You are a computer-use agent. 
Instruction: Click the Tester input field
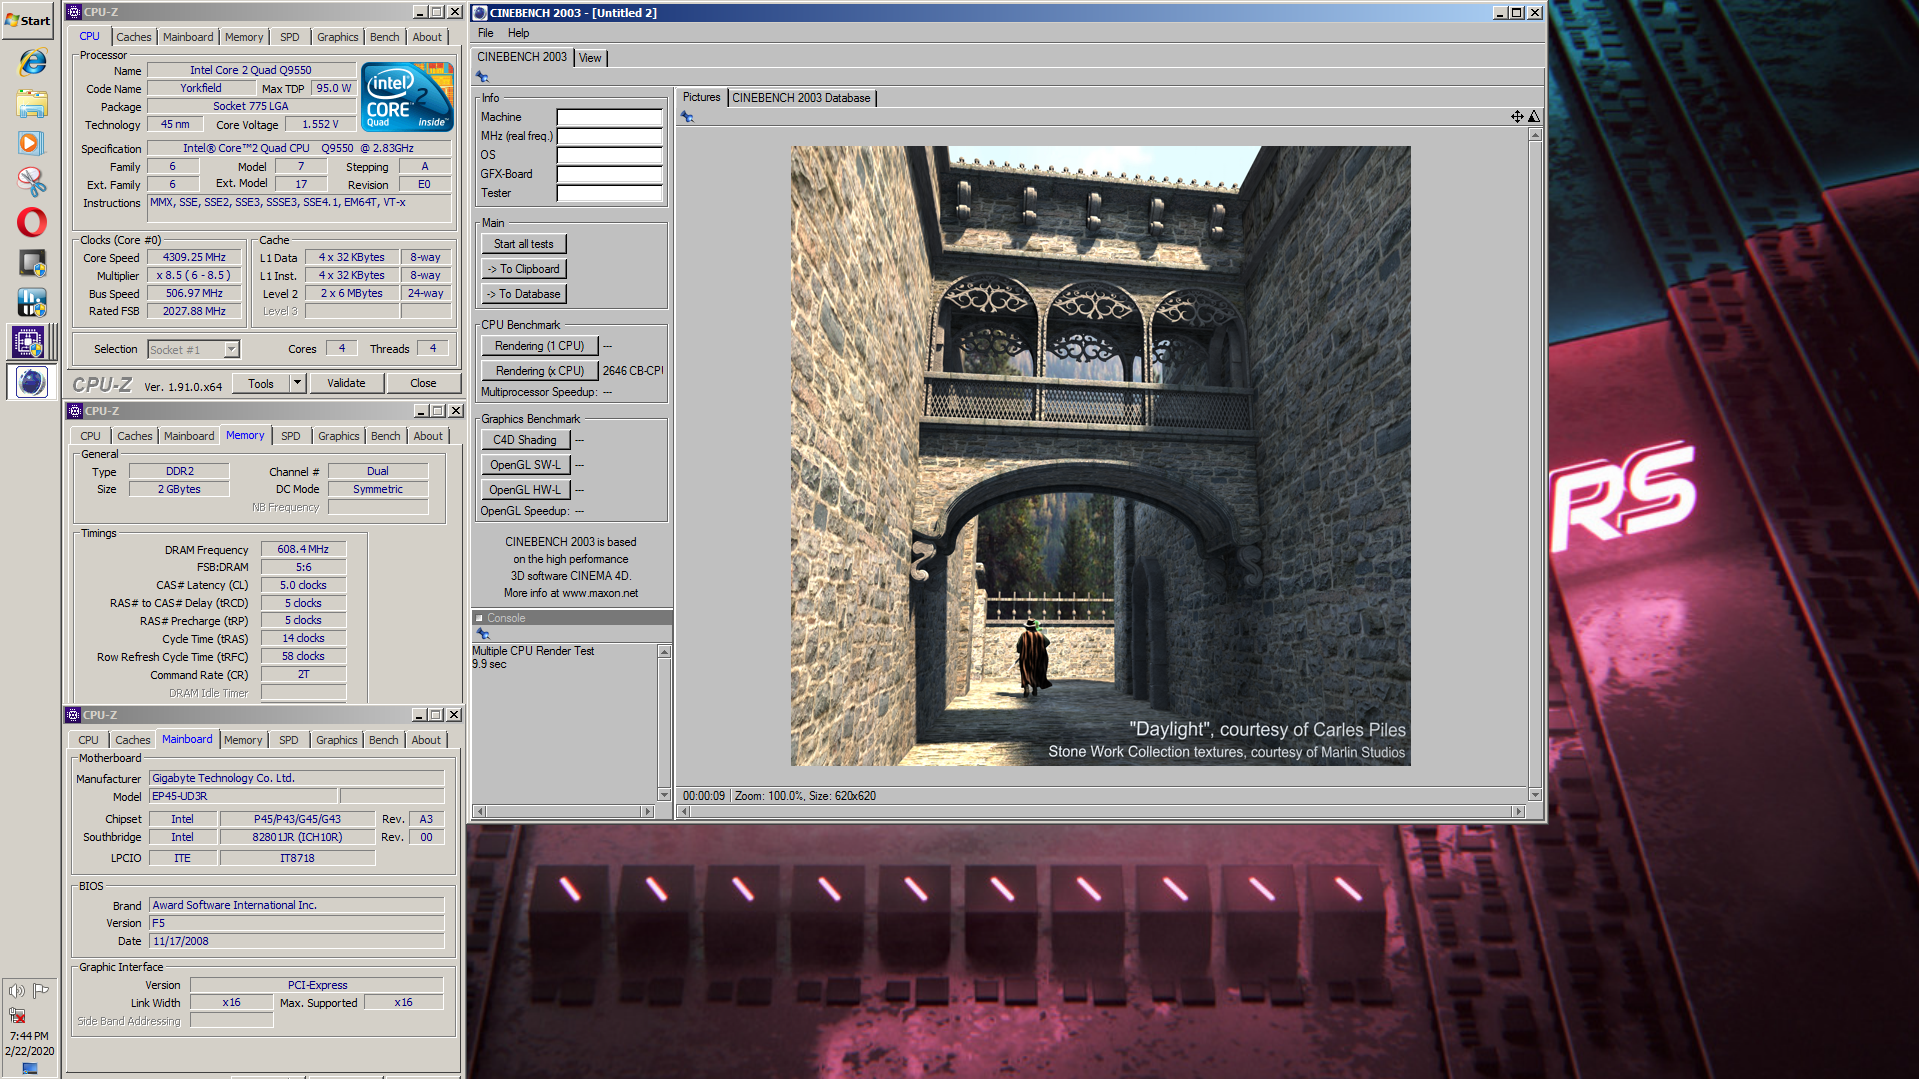tap(609, 193)
